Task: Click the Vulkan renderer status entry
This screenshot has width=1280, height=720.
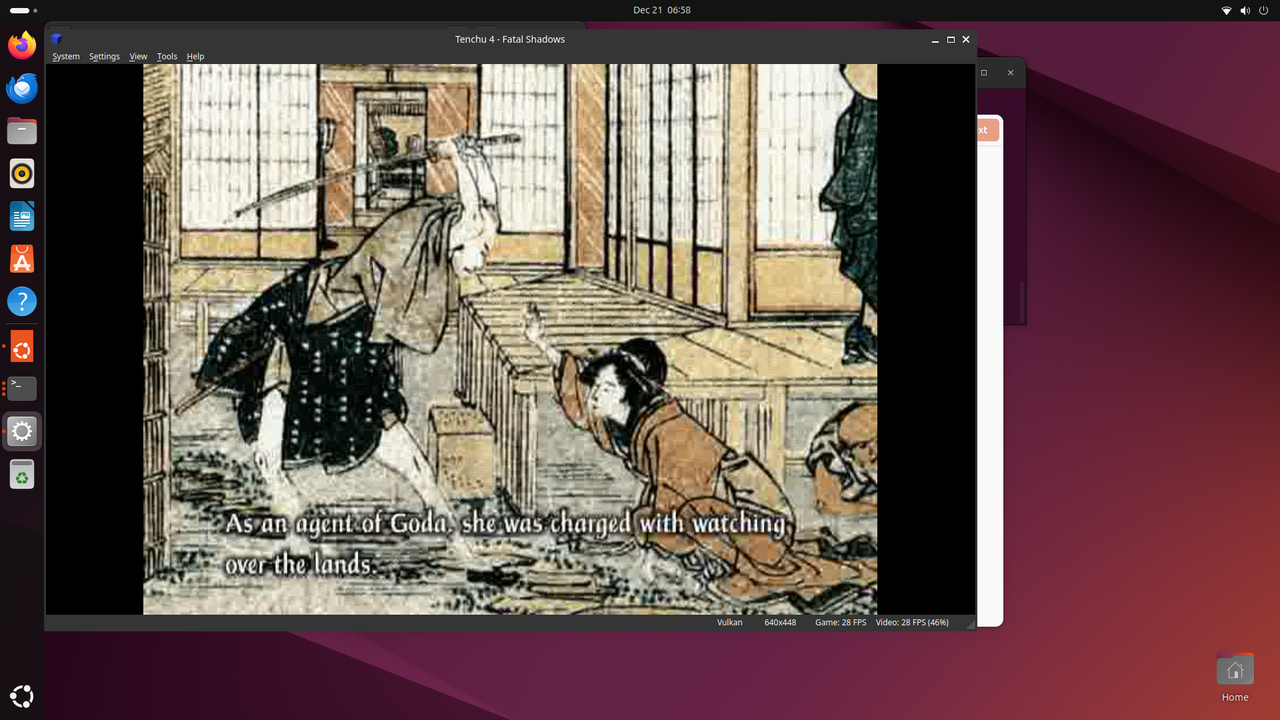Action: click(x=730, y=622)
